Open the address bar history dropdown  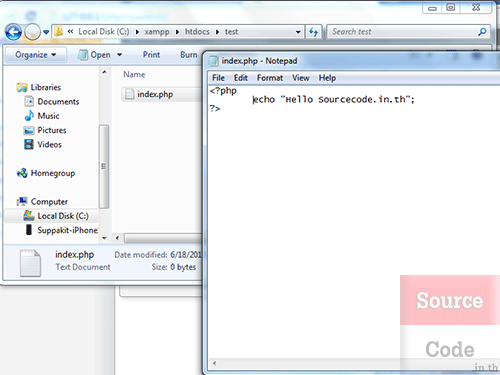298,32
